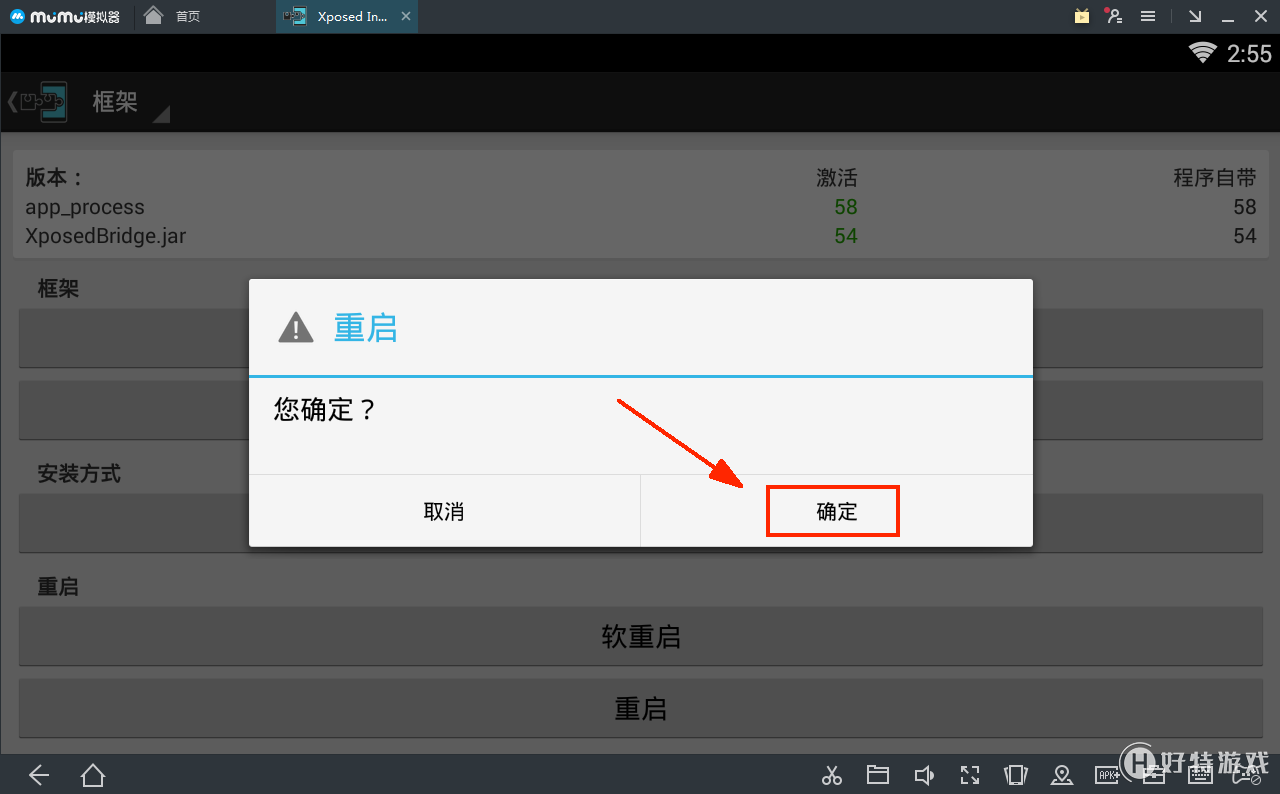The image size is (1280, 794).
Task: Click the shake device icon
Action: pyautogui.click(x=1016, y=775)
